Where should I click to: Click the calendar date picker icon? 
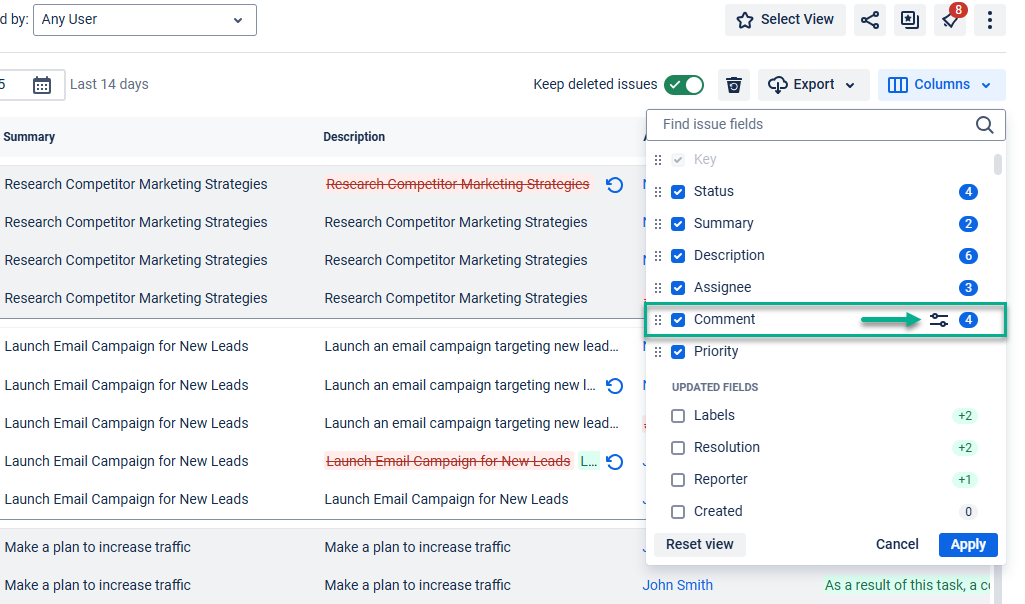(42, 85)
